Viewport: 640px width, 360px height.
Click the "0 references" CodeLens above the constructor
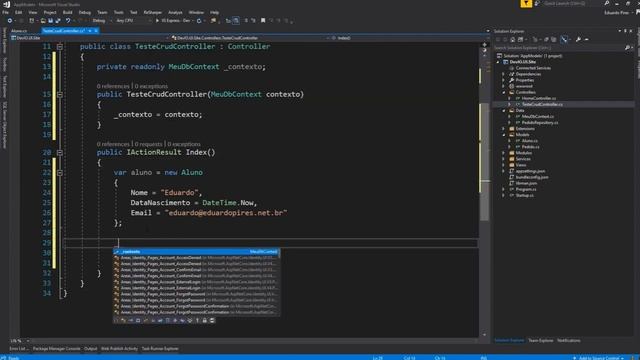click(x=113, y=86)
